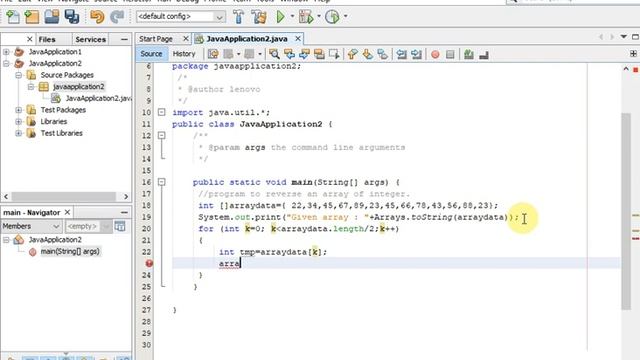Open the Debug Project dropdown arrow
Screen dimensions: 640x360
click(x=319, y=16)
